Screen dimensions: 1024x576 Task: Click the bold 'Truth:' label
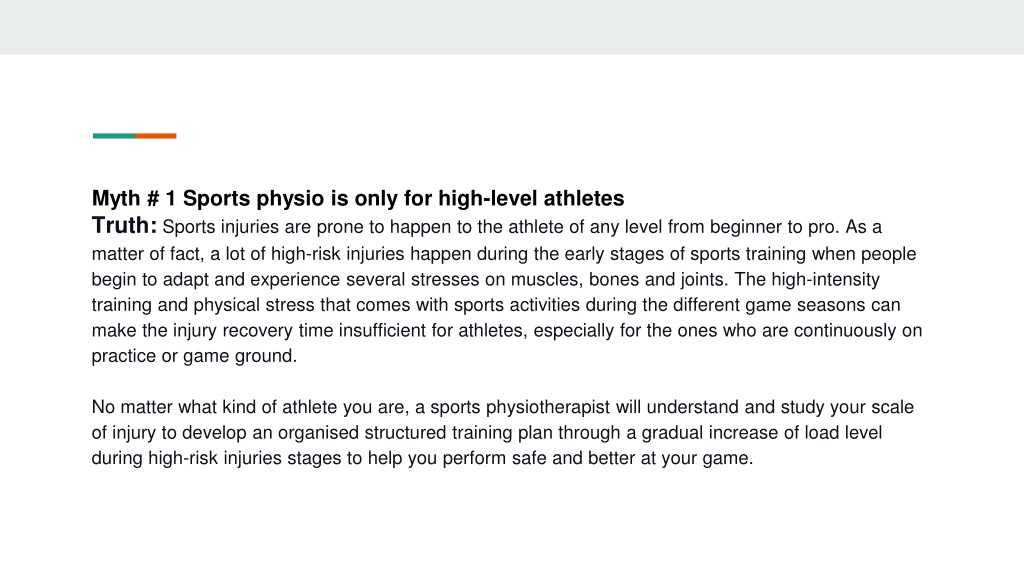click(x=124, y=225)
